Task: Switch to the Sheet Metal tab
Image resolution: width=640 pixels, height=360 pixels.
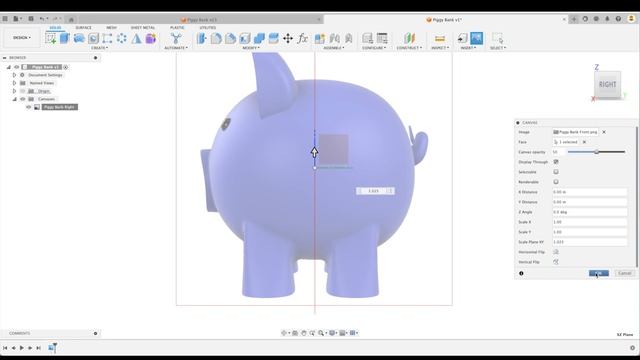Action: pos(142,28)
